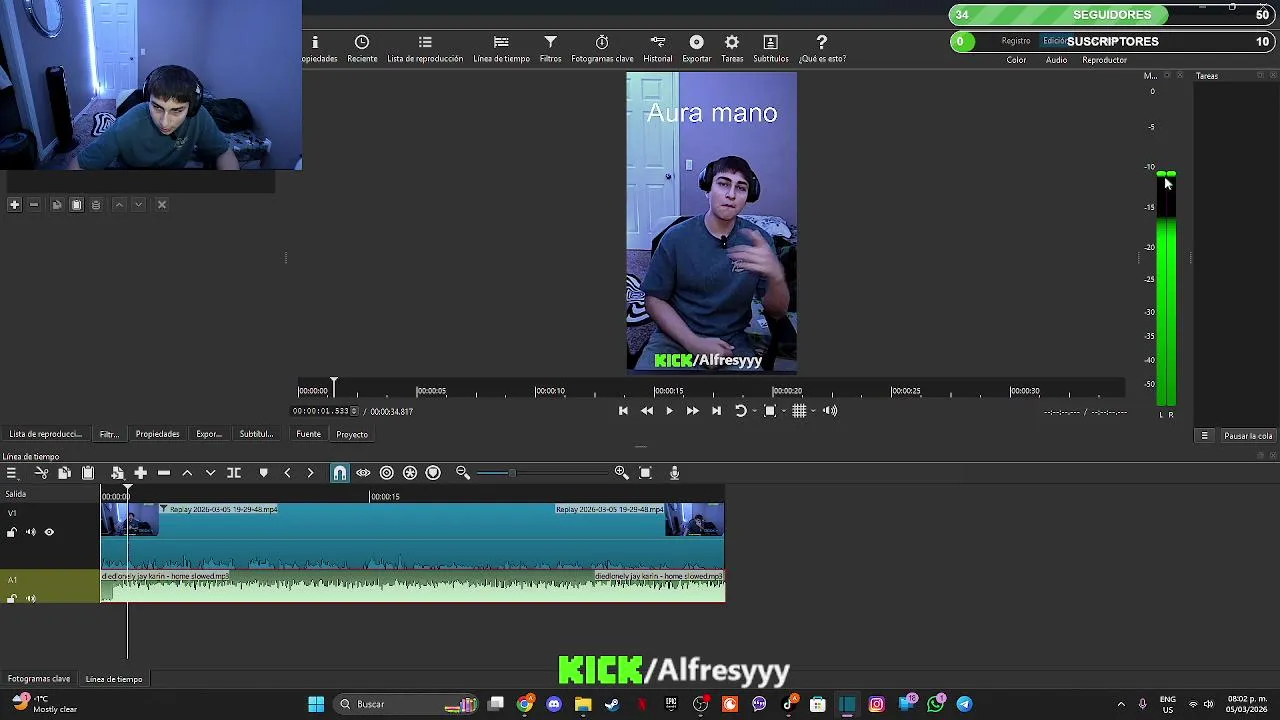Click Tareas gear toolbar button

pos(732,49)
